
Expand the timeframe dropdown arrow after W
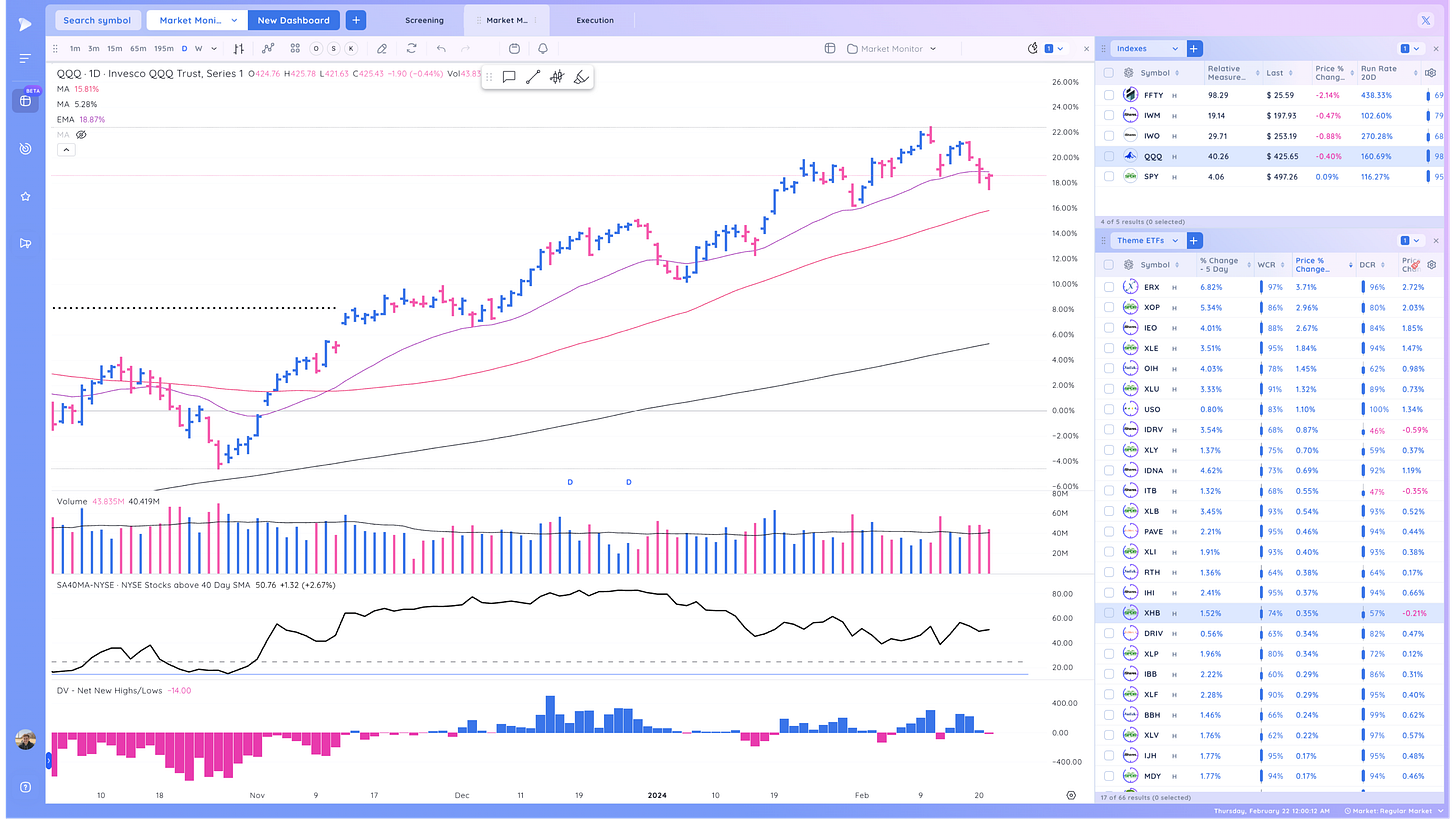tap(213, 48)
